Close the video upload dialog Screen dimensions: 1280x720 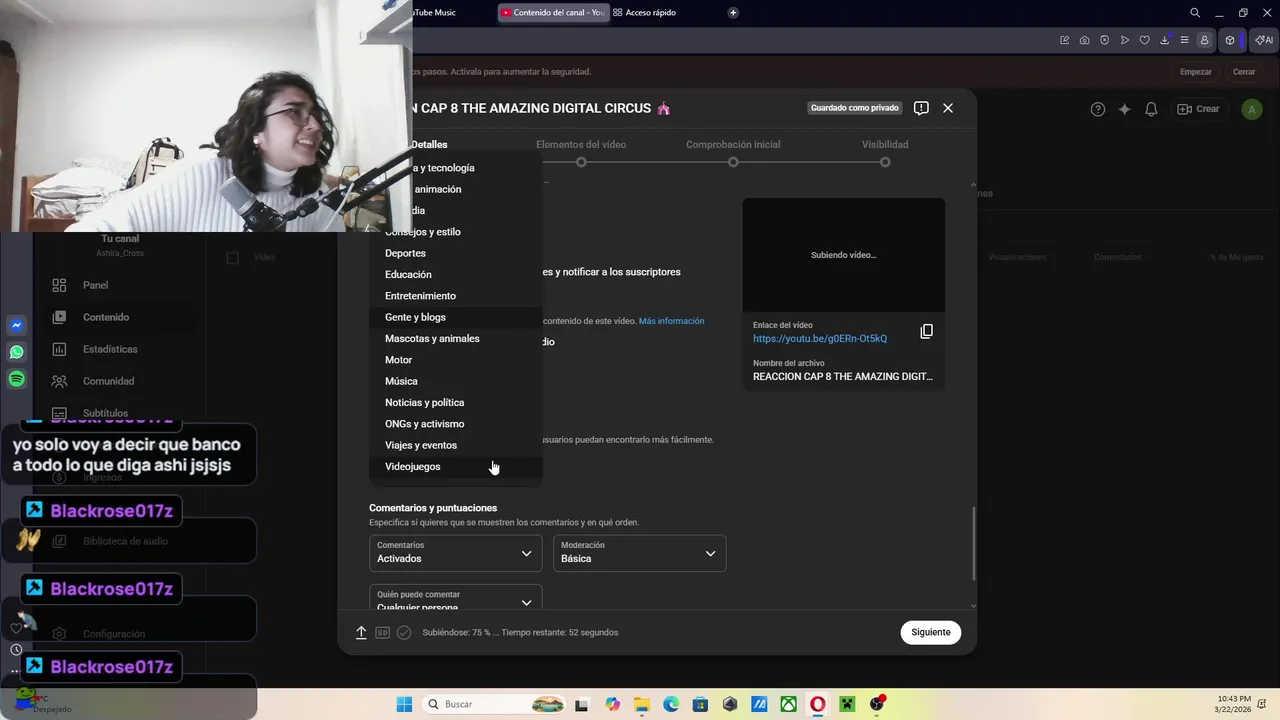(948, 108)
